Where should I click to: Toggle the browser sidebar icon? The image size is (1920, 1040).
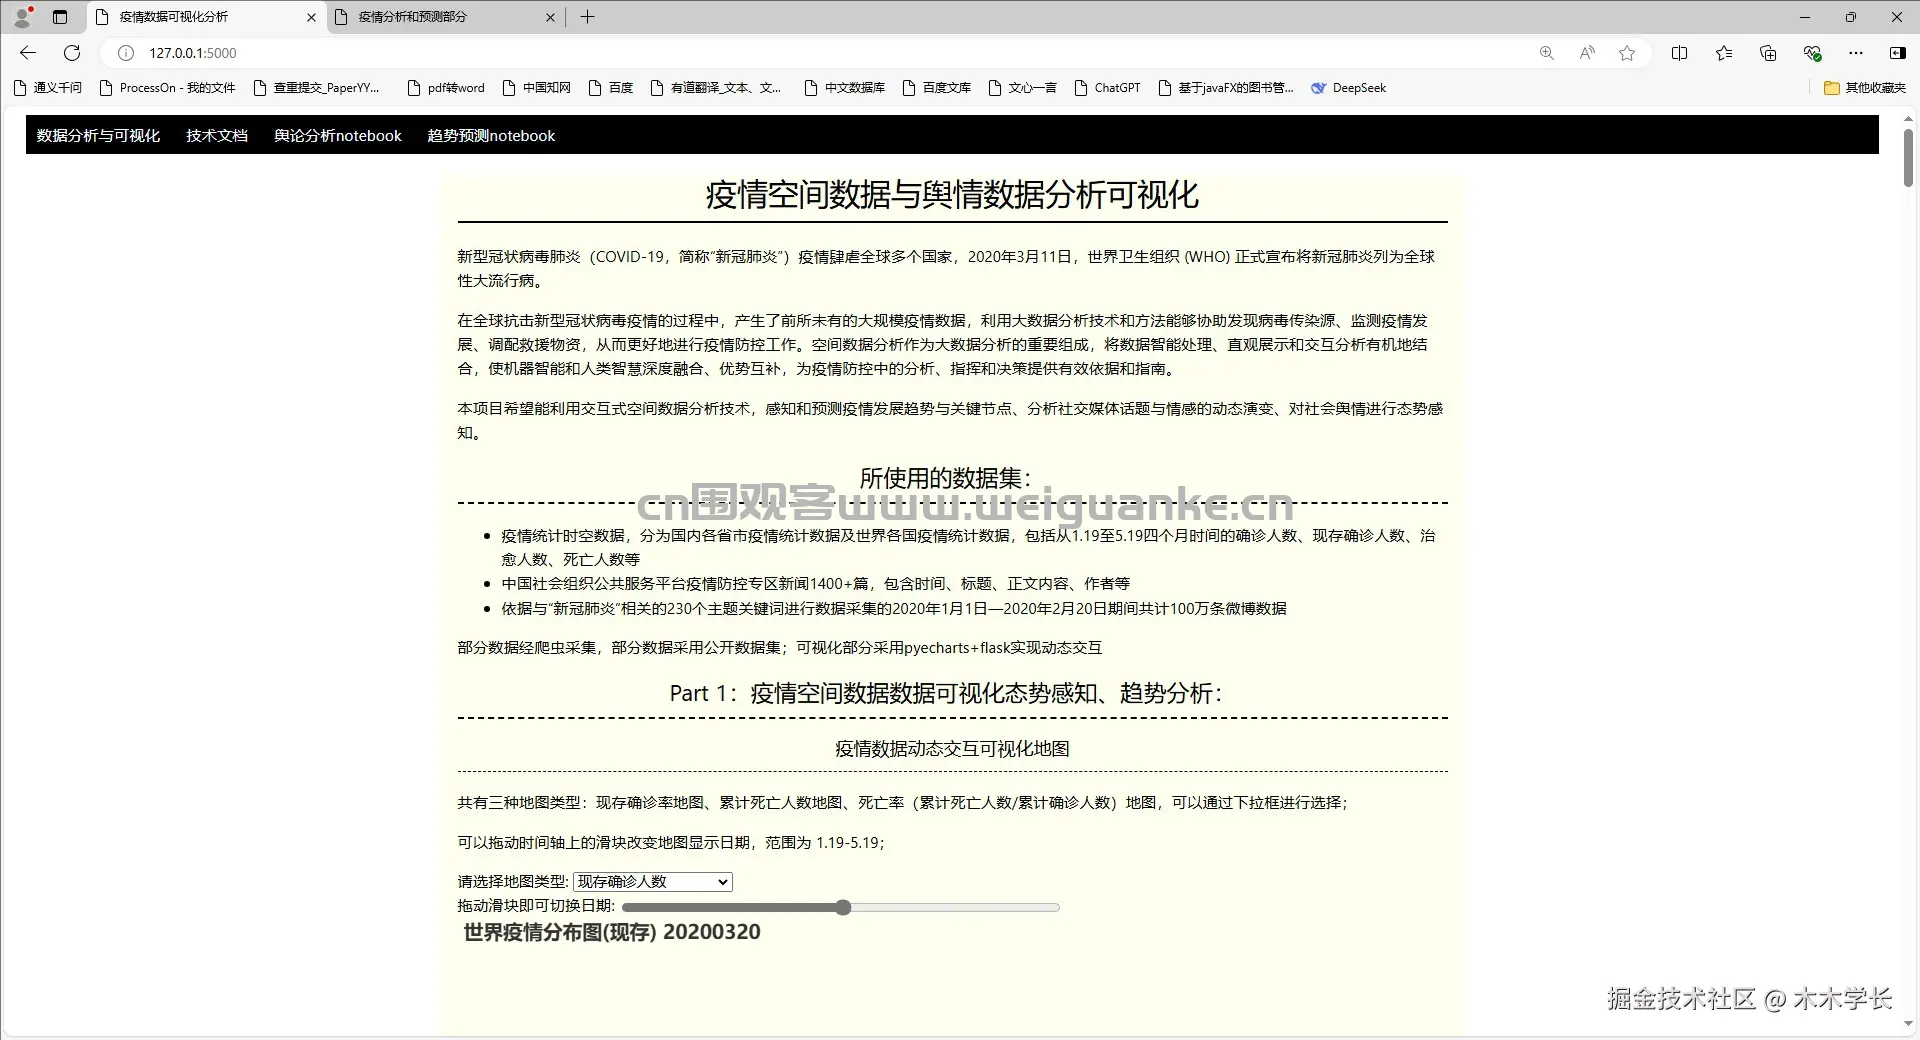pos(1898,53)
